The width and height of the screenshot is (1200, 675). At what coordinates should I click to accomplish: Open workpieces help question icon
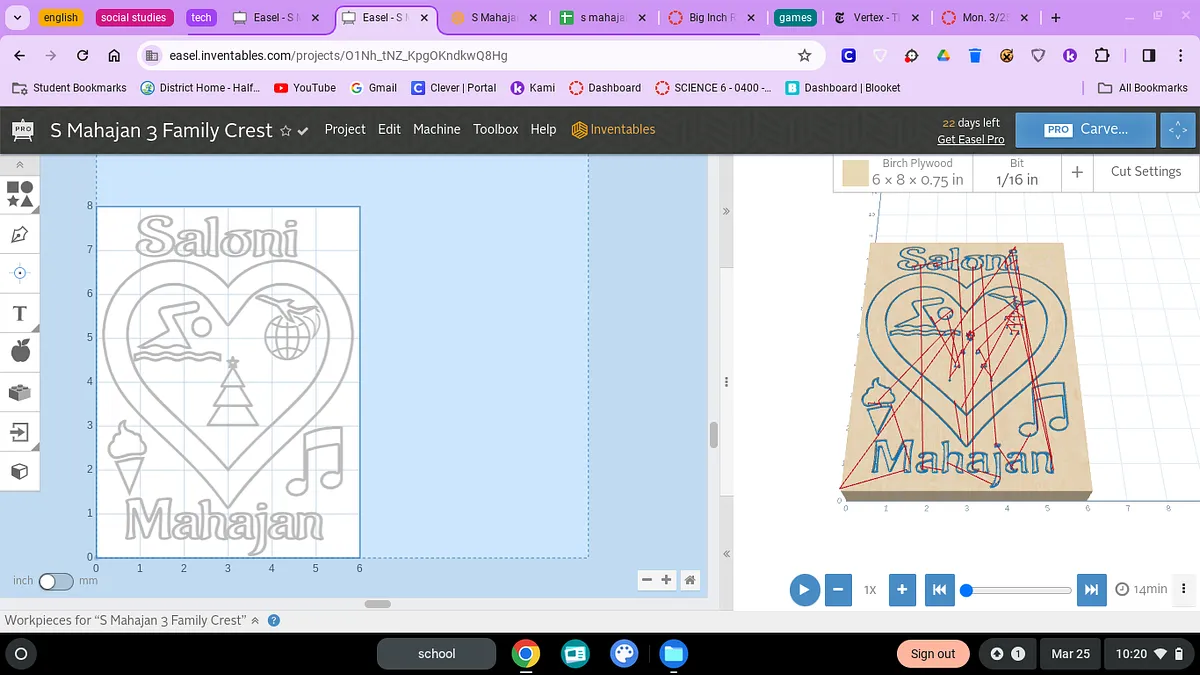click(274, 620)
